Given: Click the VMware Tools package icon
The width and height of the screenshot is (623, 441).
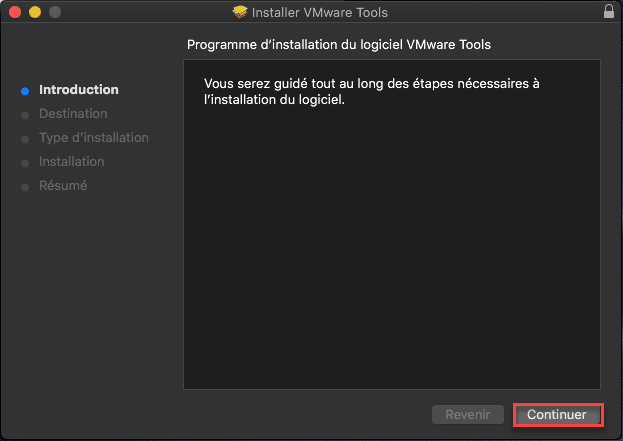Looking at the screenshot, I should tap(240, 12).
